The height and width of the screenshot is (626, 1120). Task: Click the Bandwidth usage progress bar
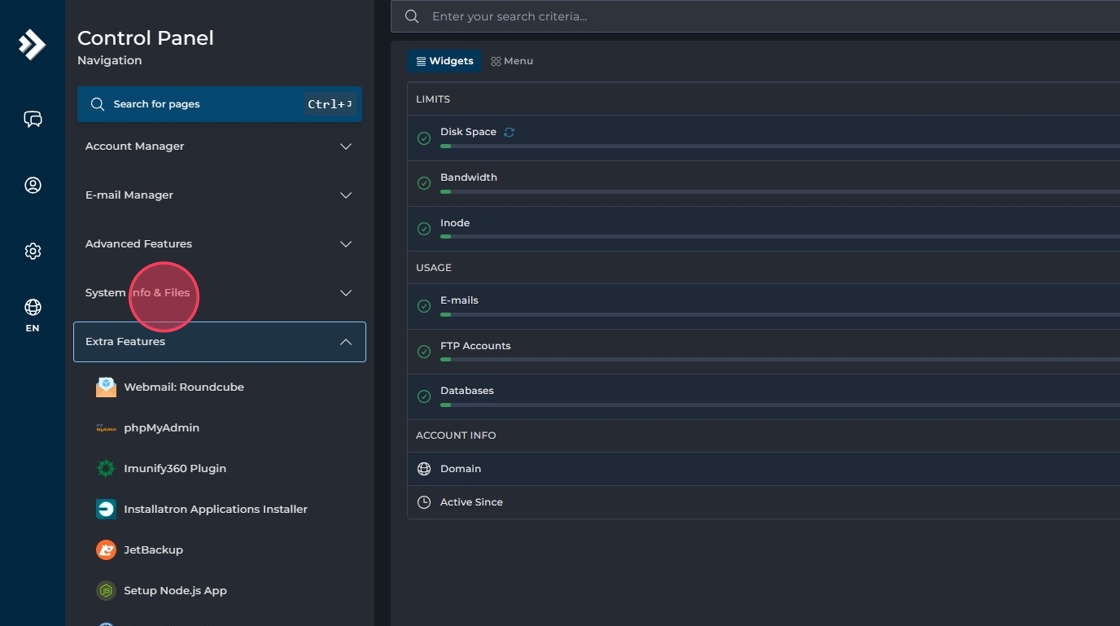click(780, 191)
